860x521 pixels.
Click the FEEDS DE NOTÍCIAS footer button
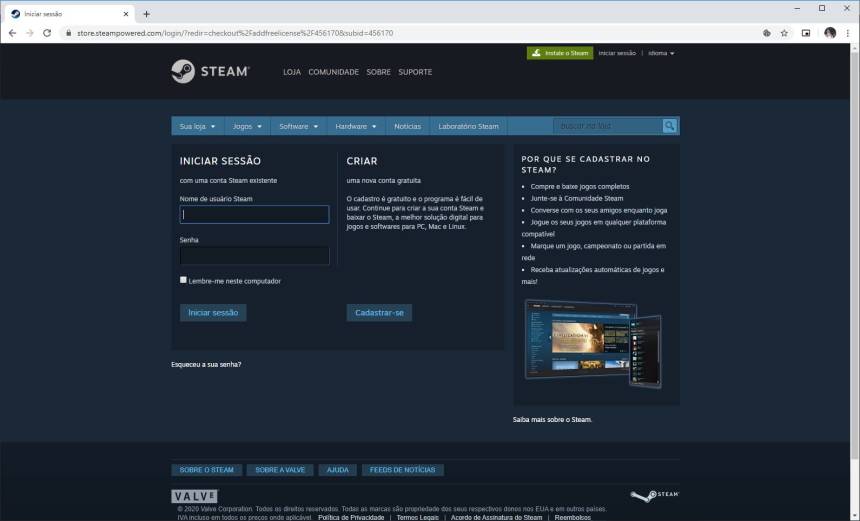click(x=403, y=470)
